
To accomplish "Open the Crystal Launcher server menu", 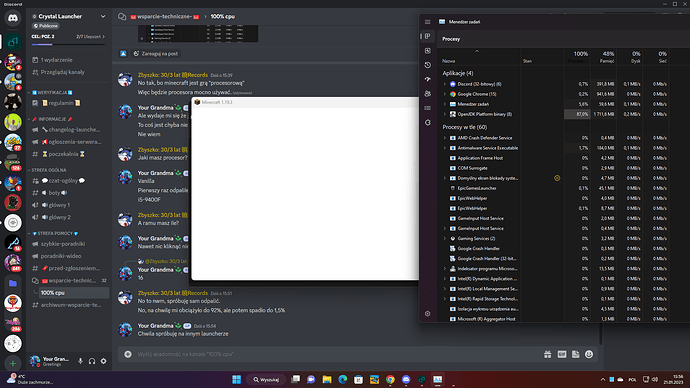I will (69, 16).
